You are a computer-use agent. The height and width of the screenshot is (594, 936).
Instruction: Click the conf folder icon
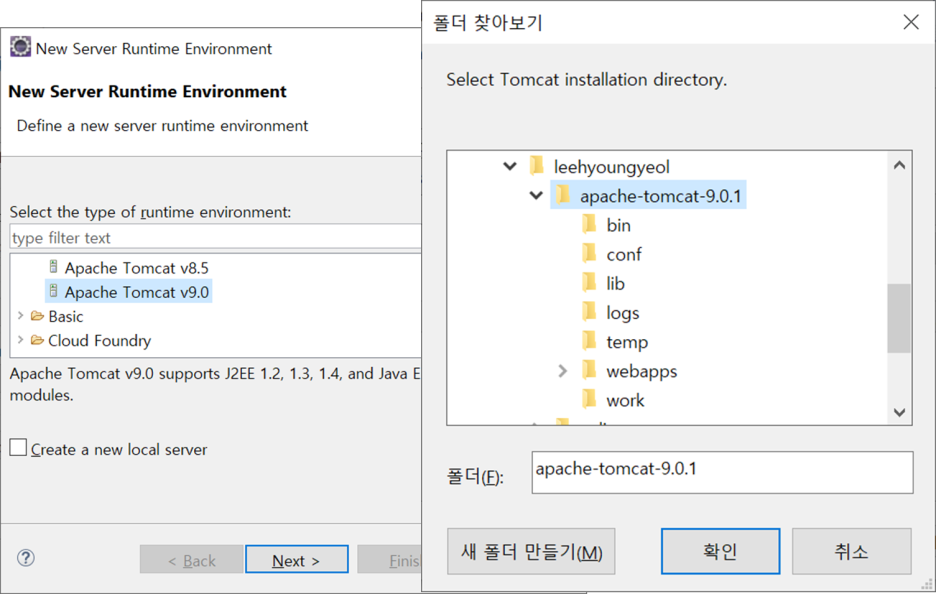pyautogui.click(x=590, y=253)
